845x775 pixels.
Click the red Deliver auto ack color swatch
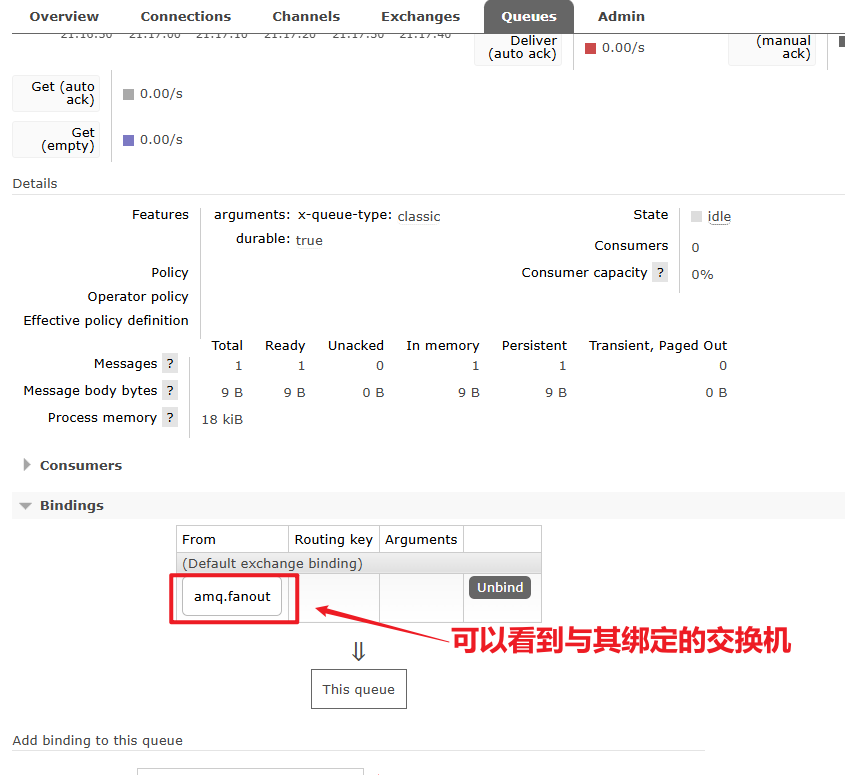coord(590,48)
